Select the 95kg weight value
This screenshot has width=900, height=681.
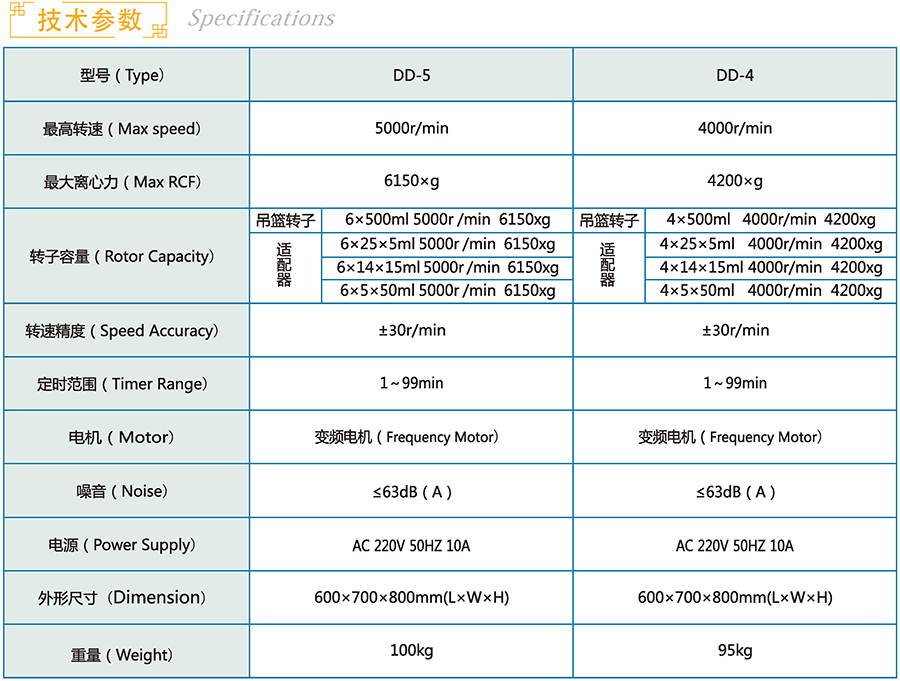[x=735, y=651]
